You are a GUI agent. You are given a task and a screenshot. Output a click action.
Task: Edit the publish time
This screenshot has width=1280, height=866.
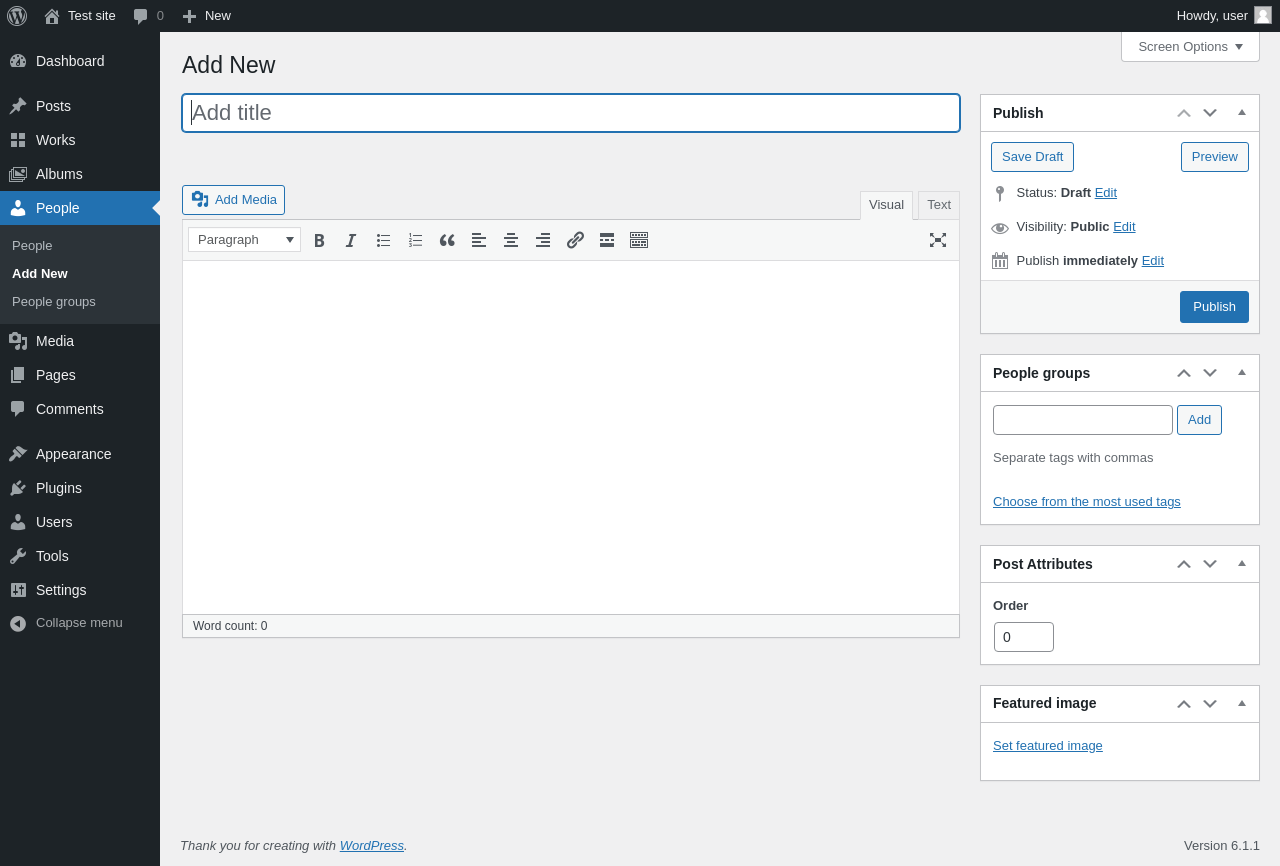1153,261
